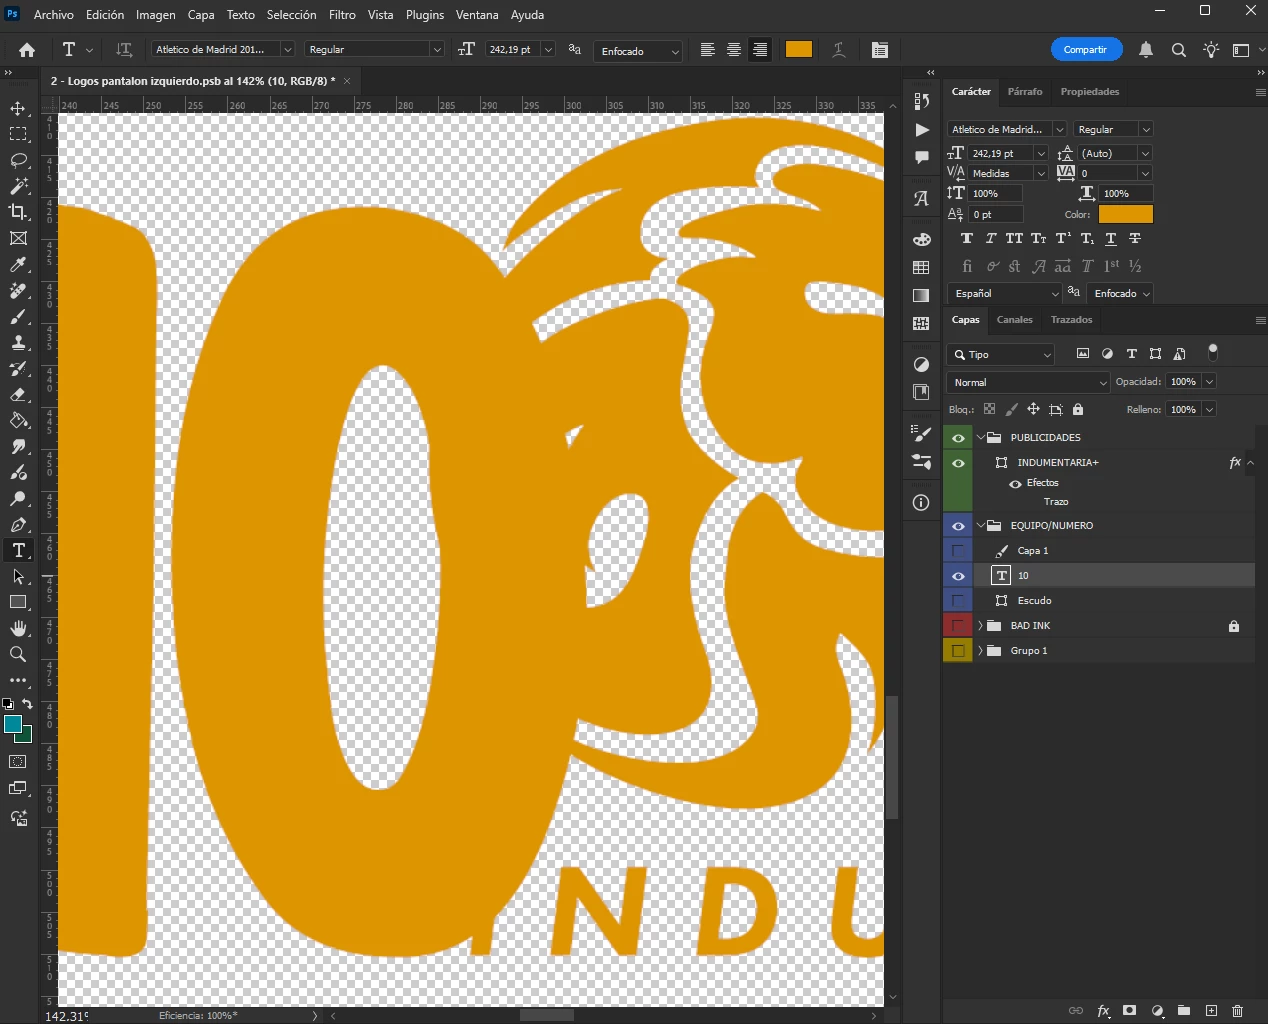
Task: Expand the BAD INK group
Action: tap(980, 626)
